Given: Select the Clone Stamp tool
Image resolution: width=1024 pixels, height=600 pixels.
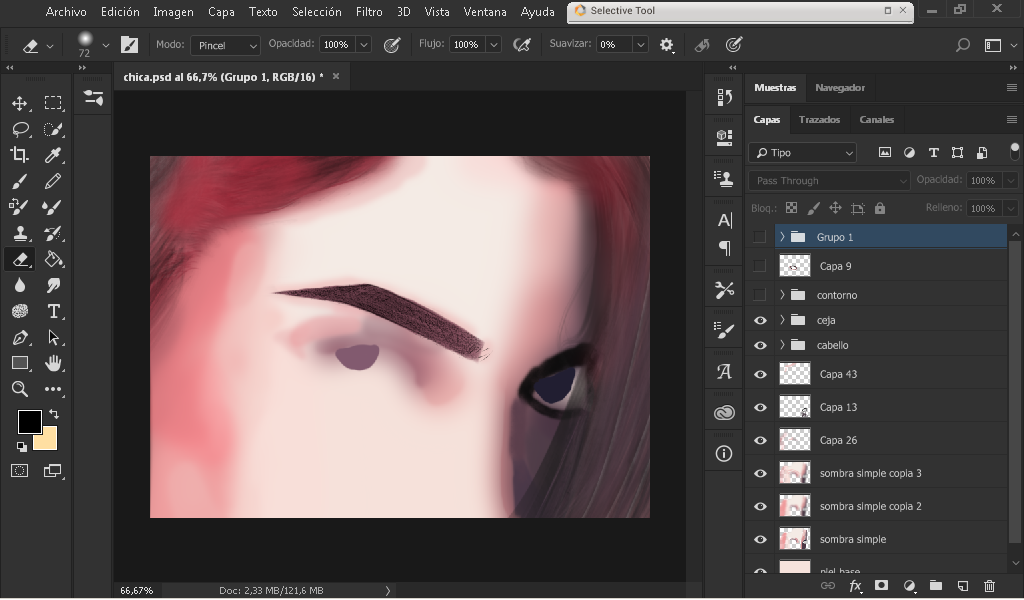Looking at the screenshot, I should click(x=19, y=233).
